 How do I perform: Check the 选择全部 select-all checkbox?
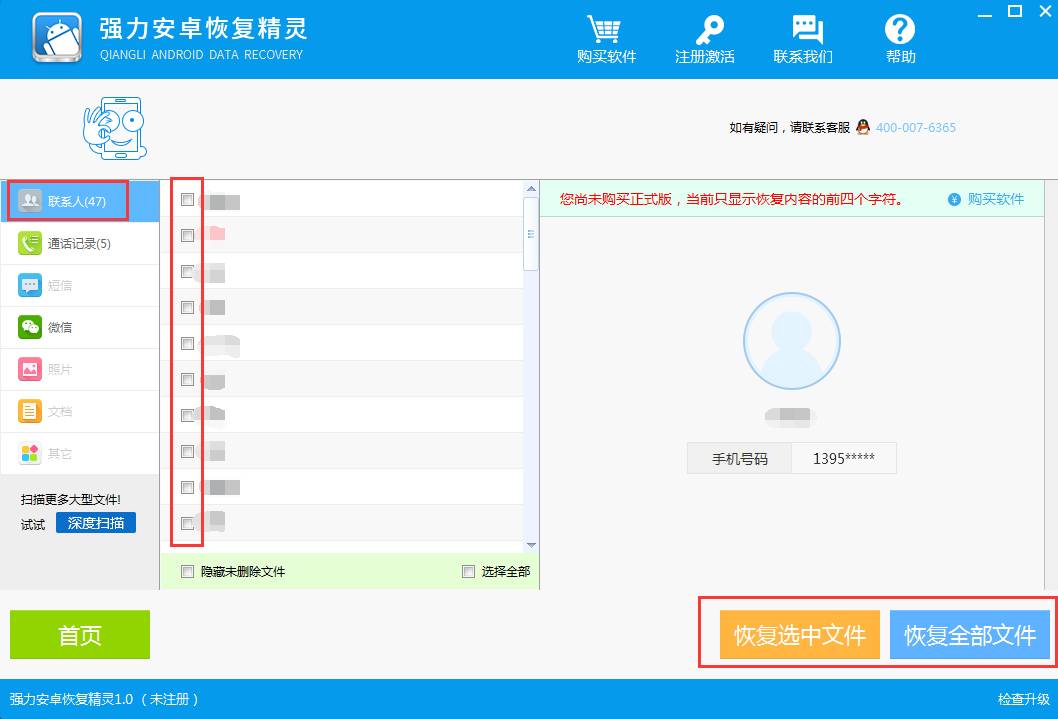[467, 571]
